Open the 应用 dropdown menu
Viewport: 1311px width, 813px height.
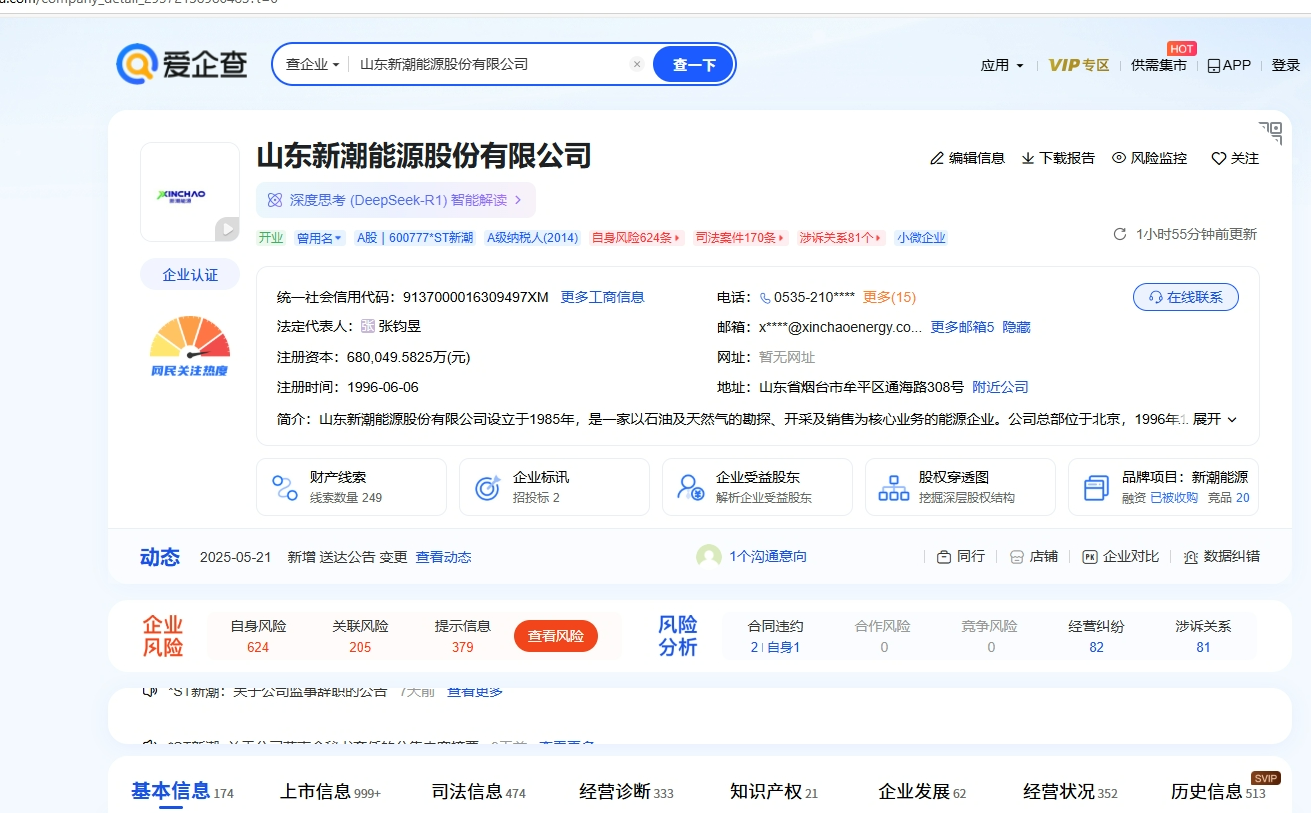[1002, 65]
